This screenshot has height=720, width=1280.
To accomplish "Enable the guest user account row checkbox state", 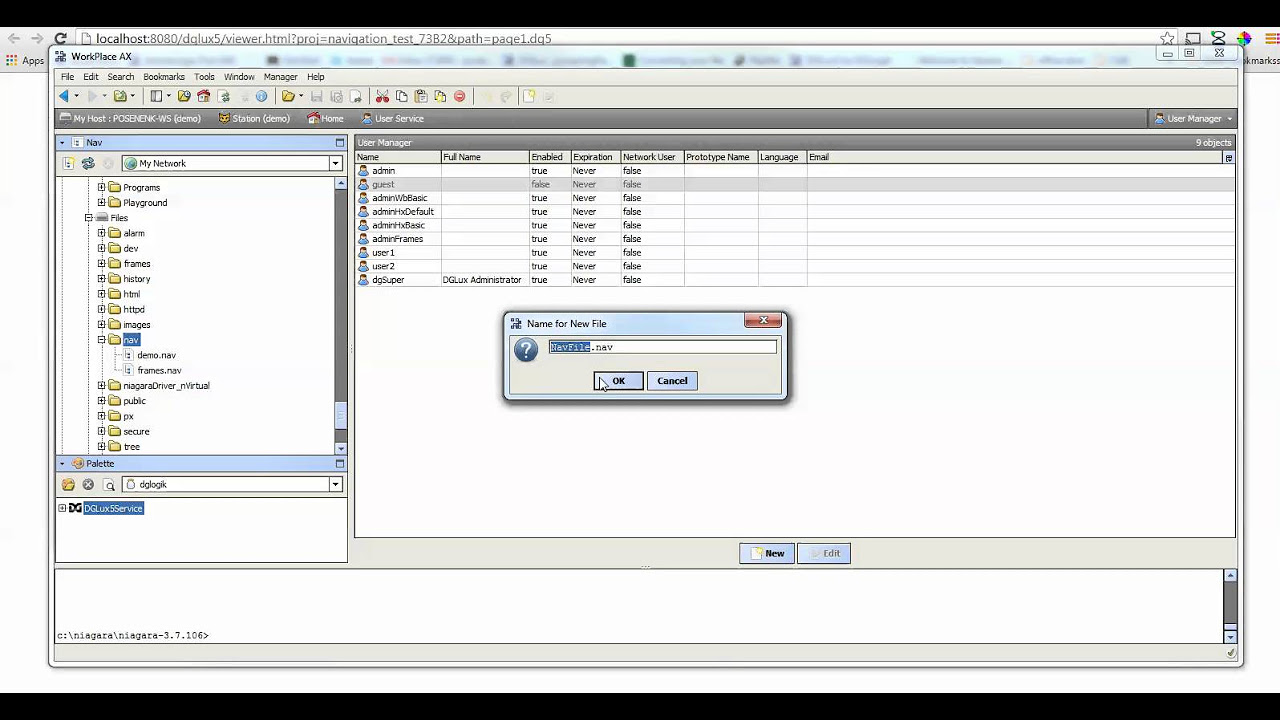I will 541,184.
